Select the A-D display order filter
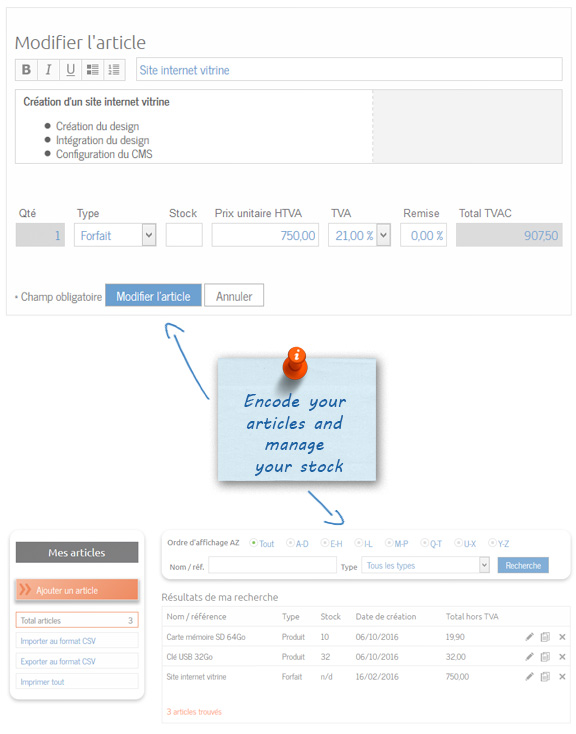The width and height of the screenshot is (576, 734). (290, 543)
